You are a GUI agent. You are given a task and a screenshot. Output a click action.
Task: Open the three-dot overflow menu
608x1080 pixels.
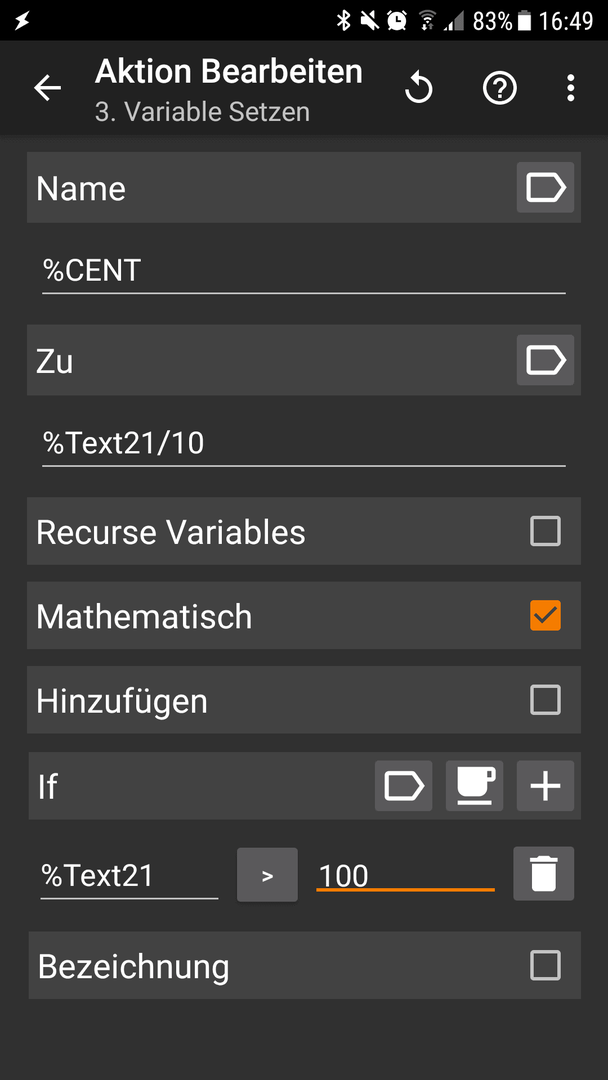570,88
